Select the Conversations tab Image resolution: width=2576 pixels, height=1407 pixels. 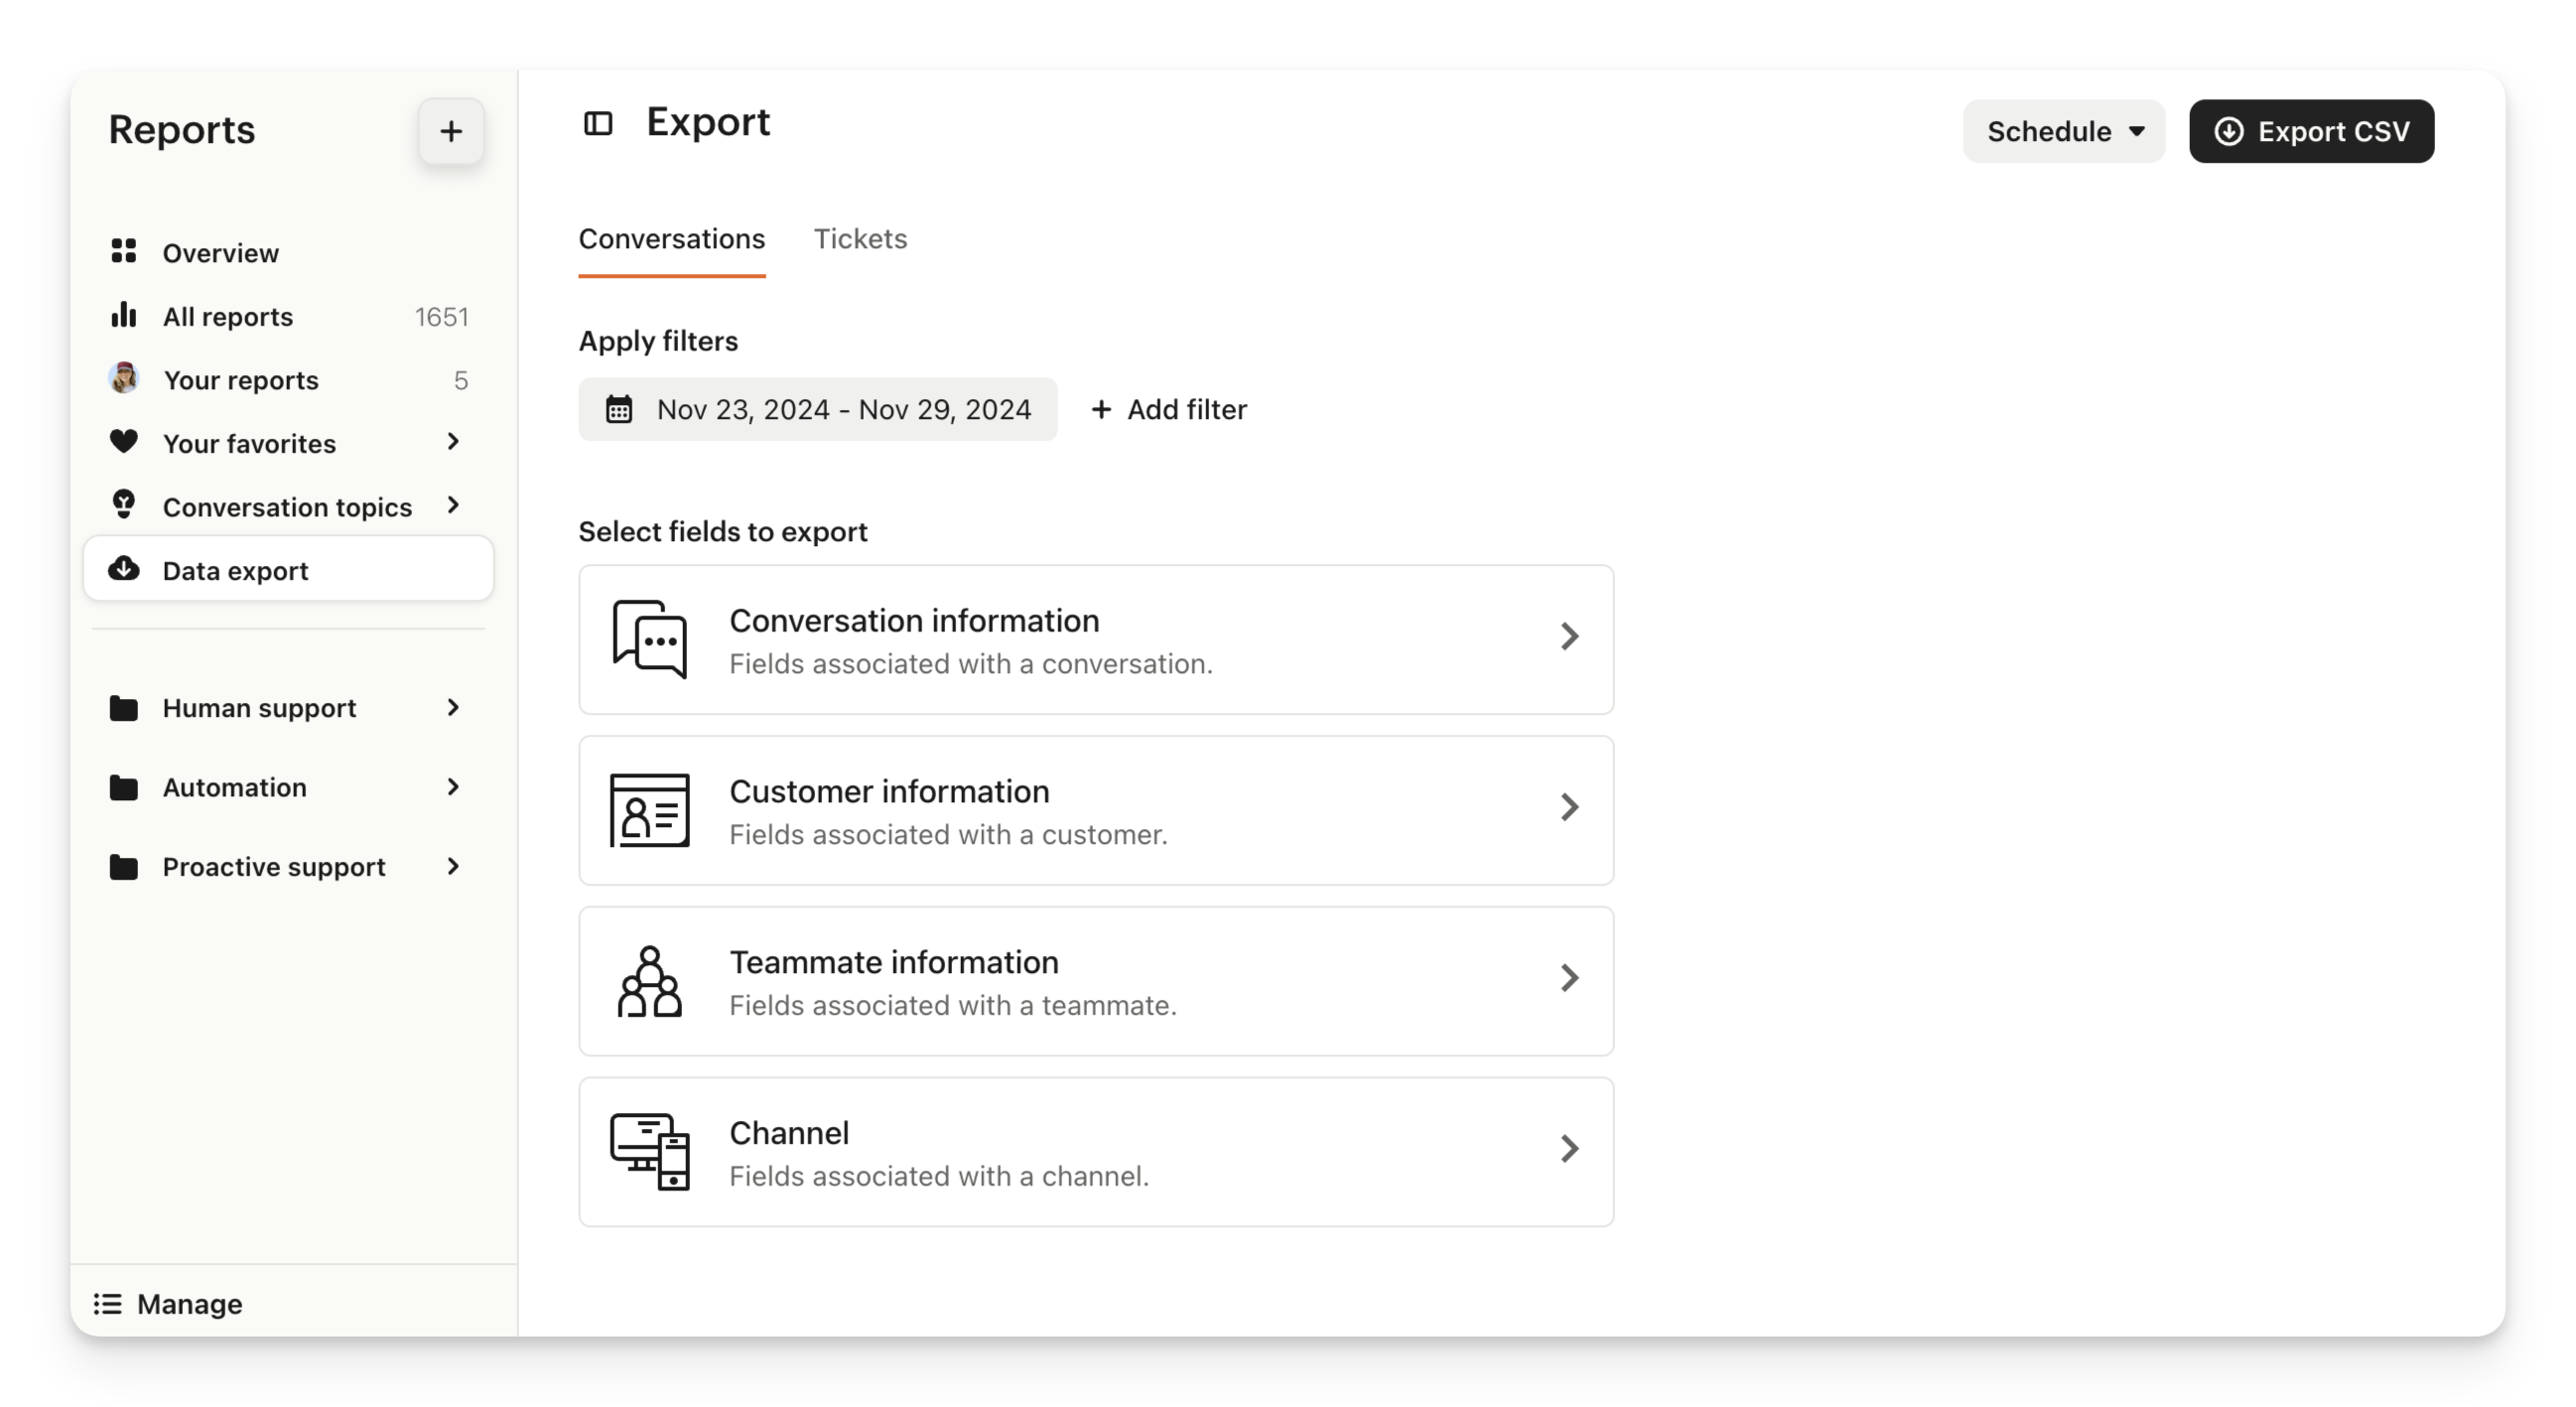click(x=671, y=239)
